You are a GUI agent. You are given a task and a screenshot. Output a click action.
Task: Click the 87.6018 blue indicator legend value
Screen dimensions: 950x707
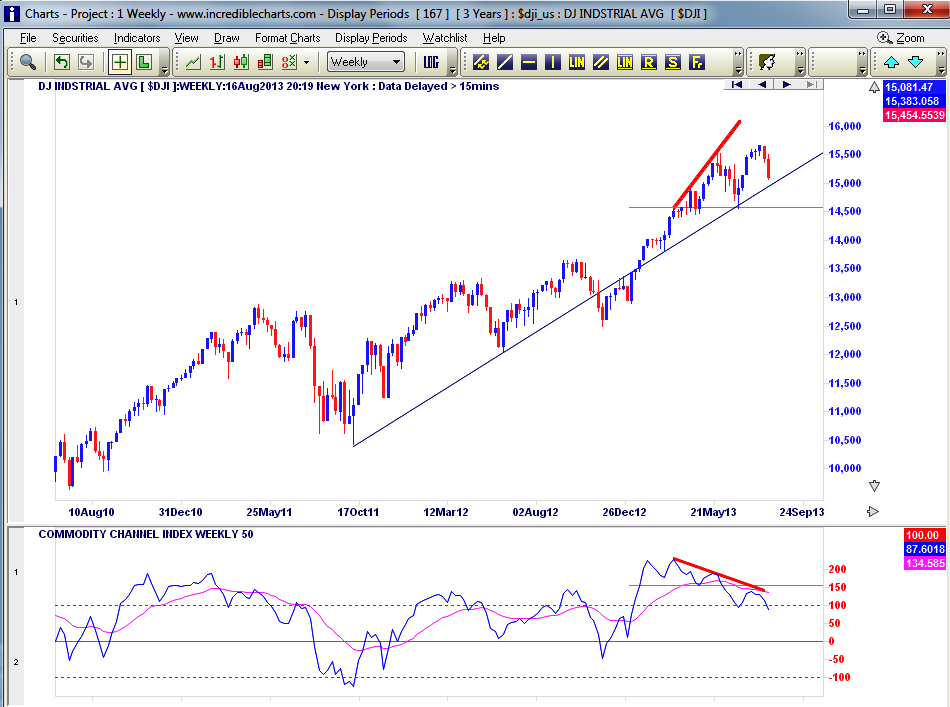(925, 549)
